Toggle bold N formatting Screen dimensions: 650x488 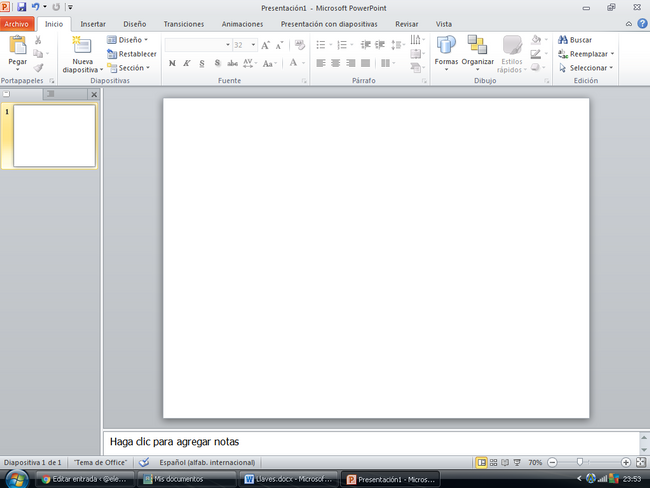[172, 63]
